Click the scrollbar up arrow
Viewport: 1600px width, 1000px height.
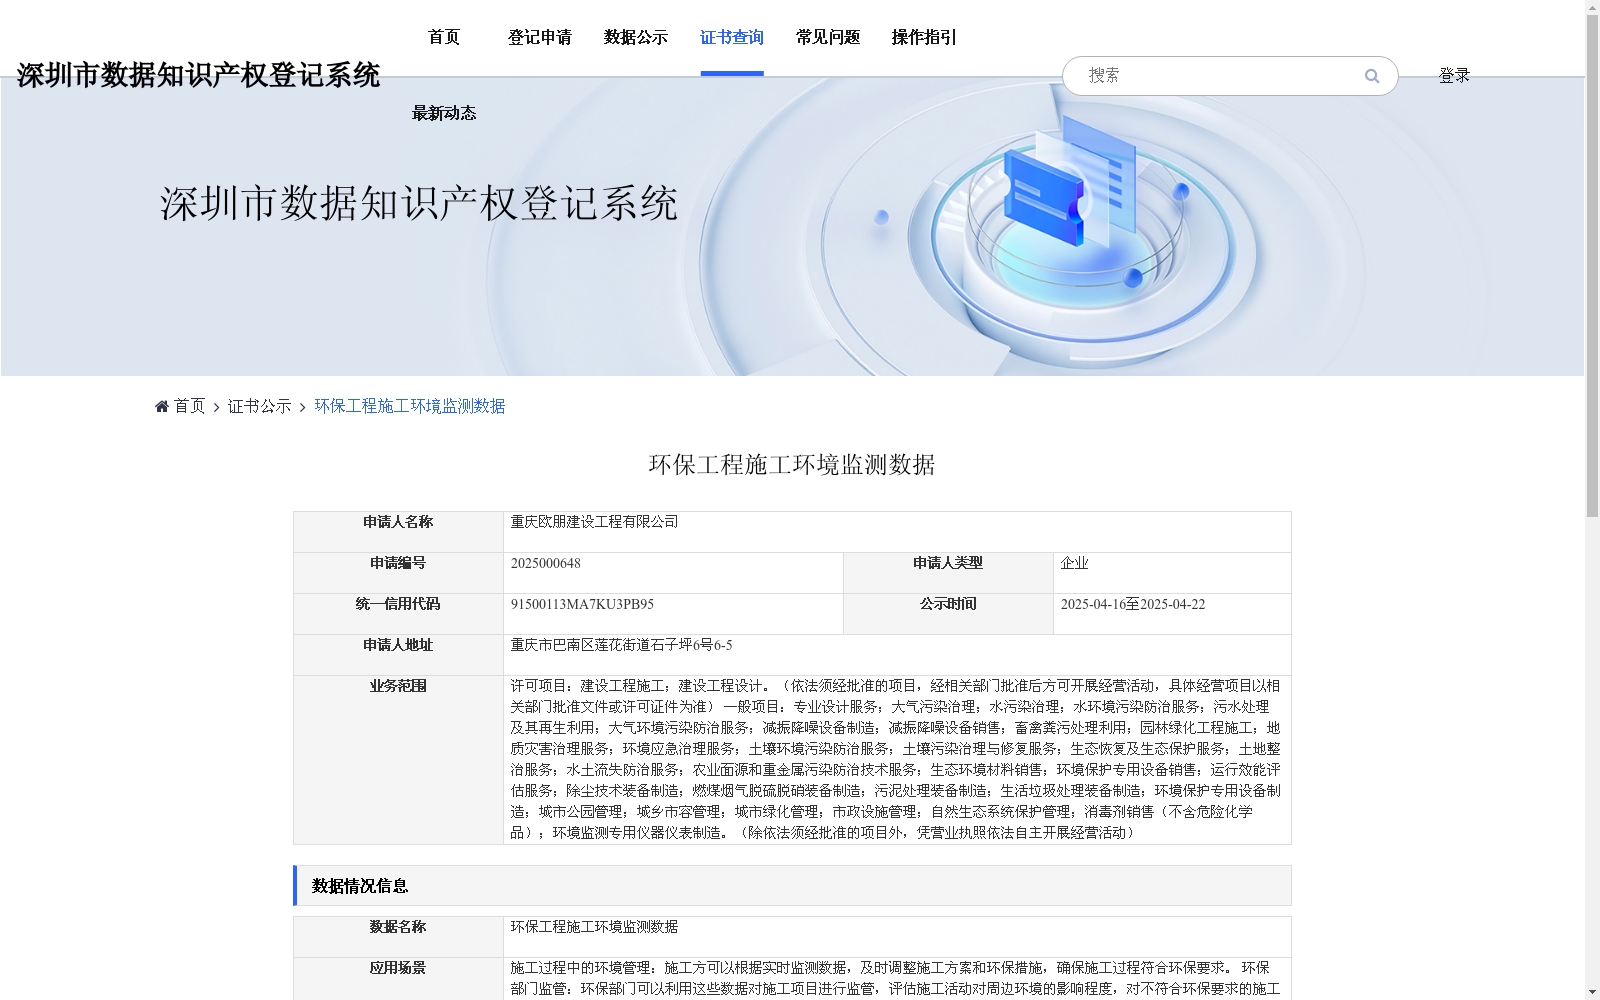[x=1592, y=7]
